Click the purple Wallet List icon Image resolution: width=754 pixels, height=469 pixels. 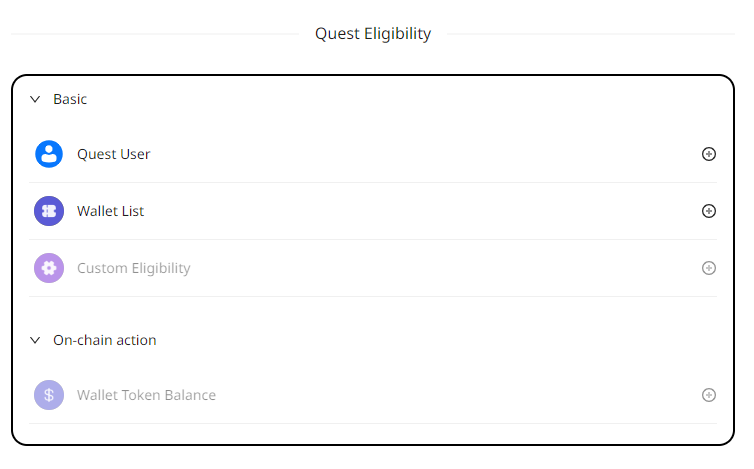coord(49,211)
